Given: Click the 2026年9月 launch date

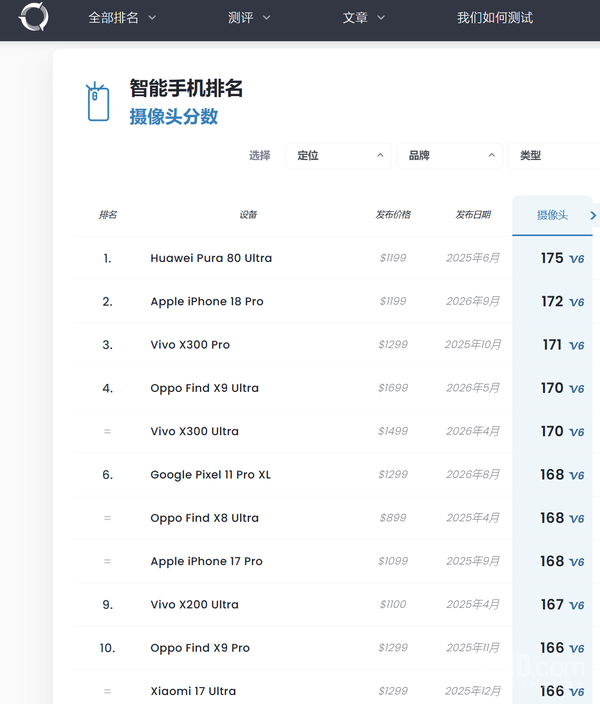Looking at the screenshot, I should point(473,301).
